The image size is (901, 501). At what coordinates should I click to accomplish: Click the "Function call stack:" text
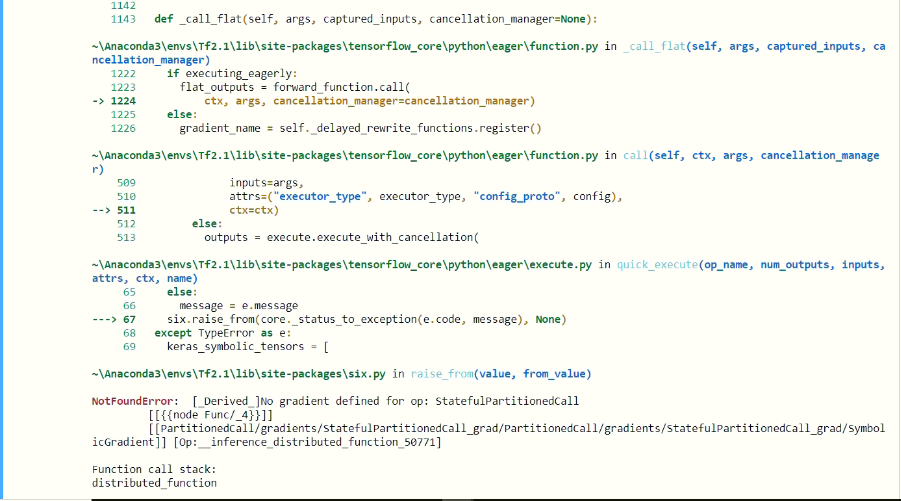(x=154, y=469)
